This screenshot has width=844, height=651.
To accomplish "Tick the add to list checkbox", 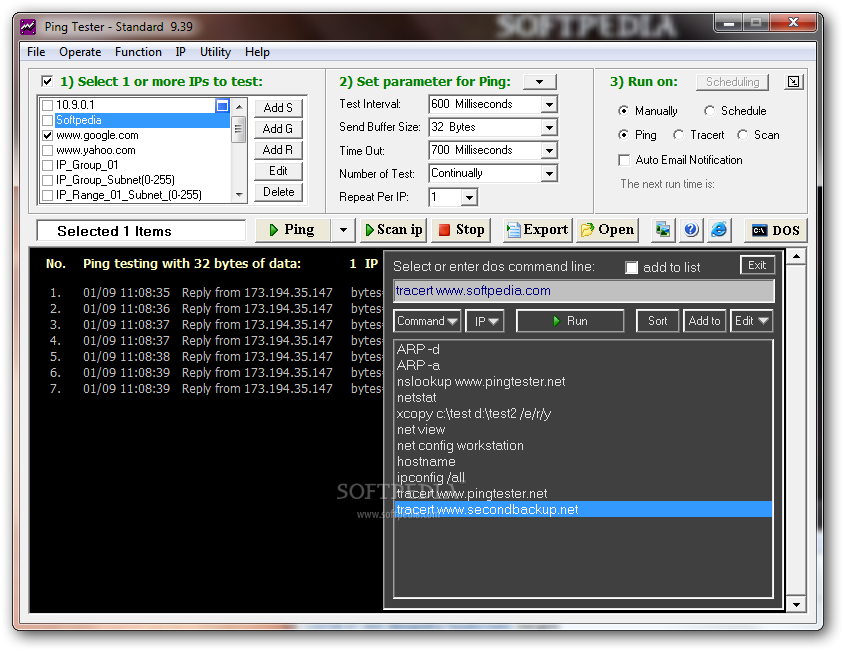I will [631, 268].
